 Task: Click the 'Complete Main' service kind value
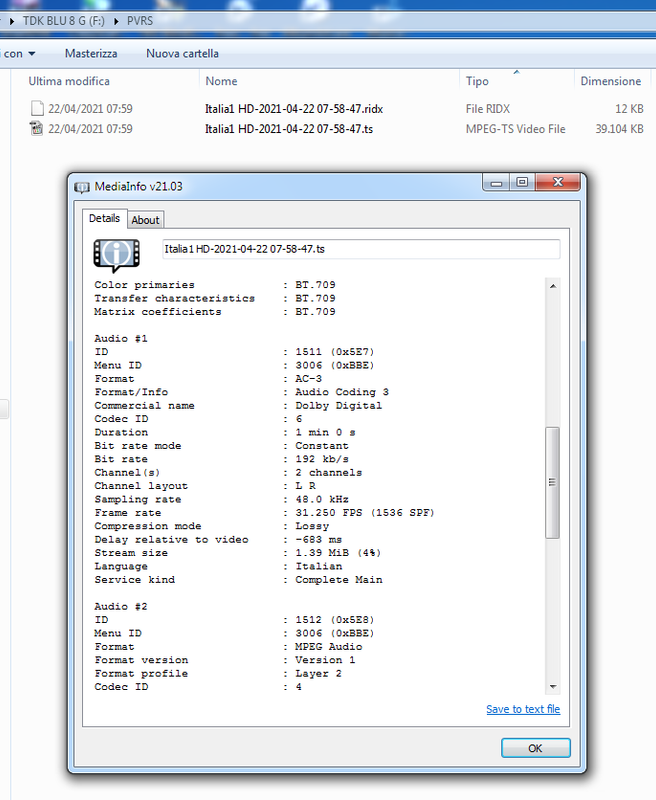point(339,580)
